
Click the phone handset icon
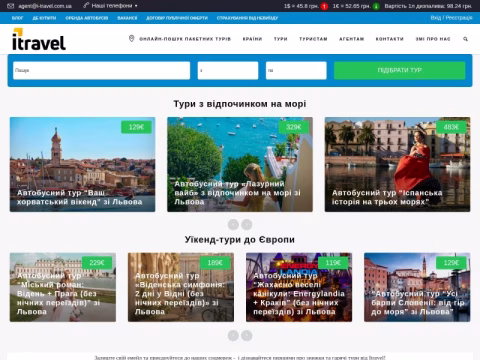(86, 5)
